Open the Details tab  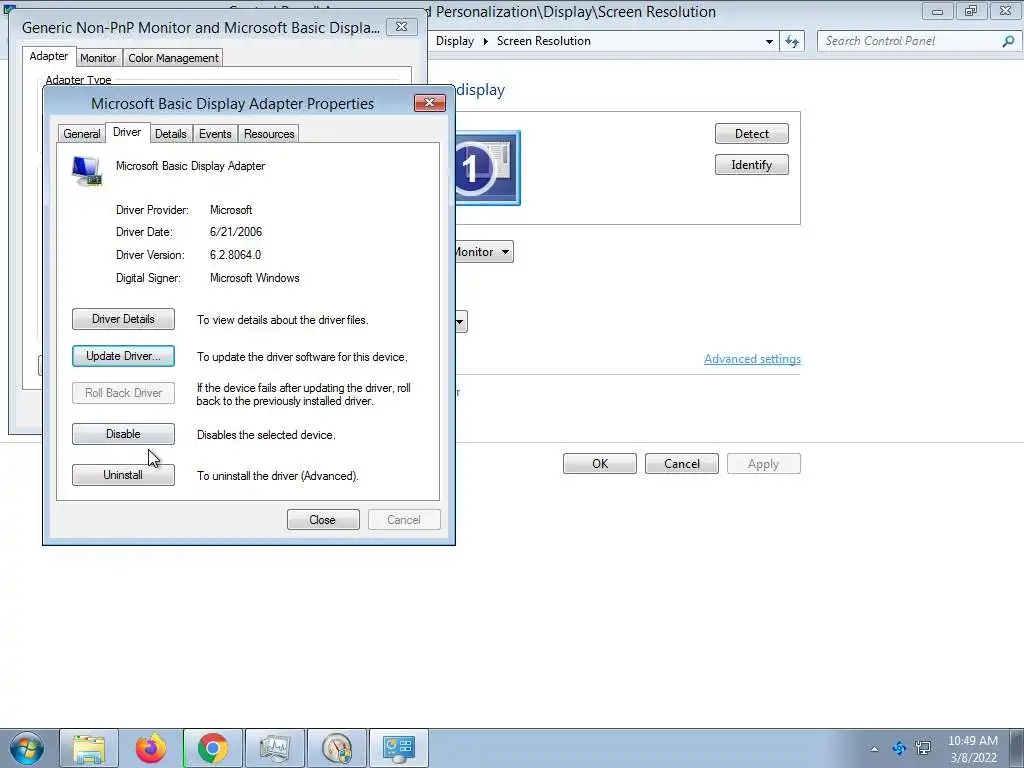coord(171,133)
